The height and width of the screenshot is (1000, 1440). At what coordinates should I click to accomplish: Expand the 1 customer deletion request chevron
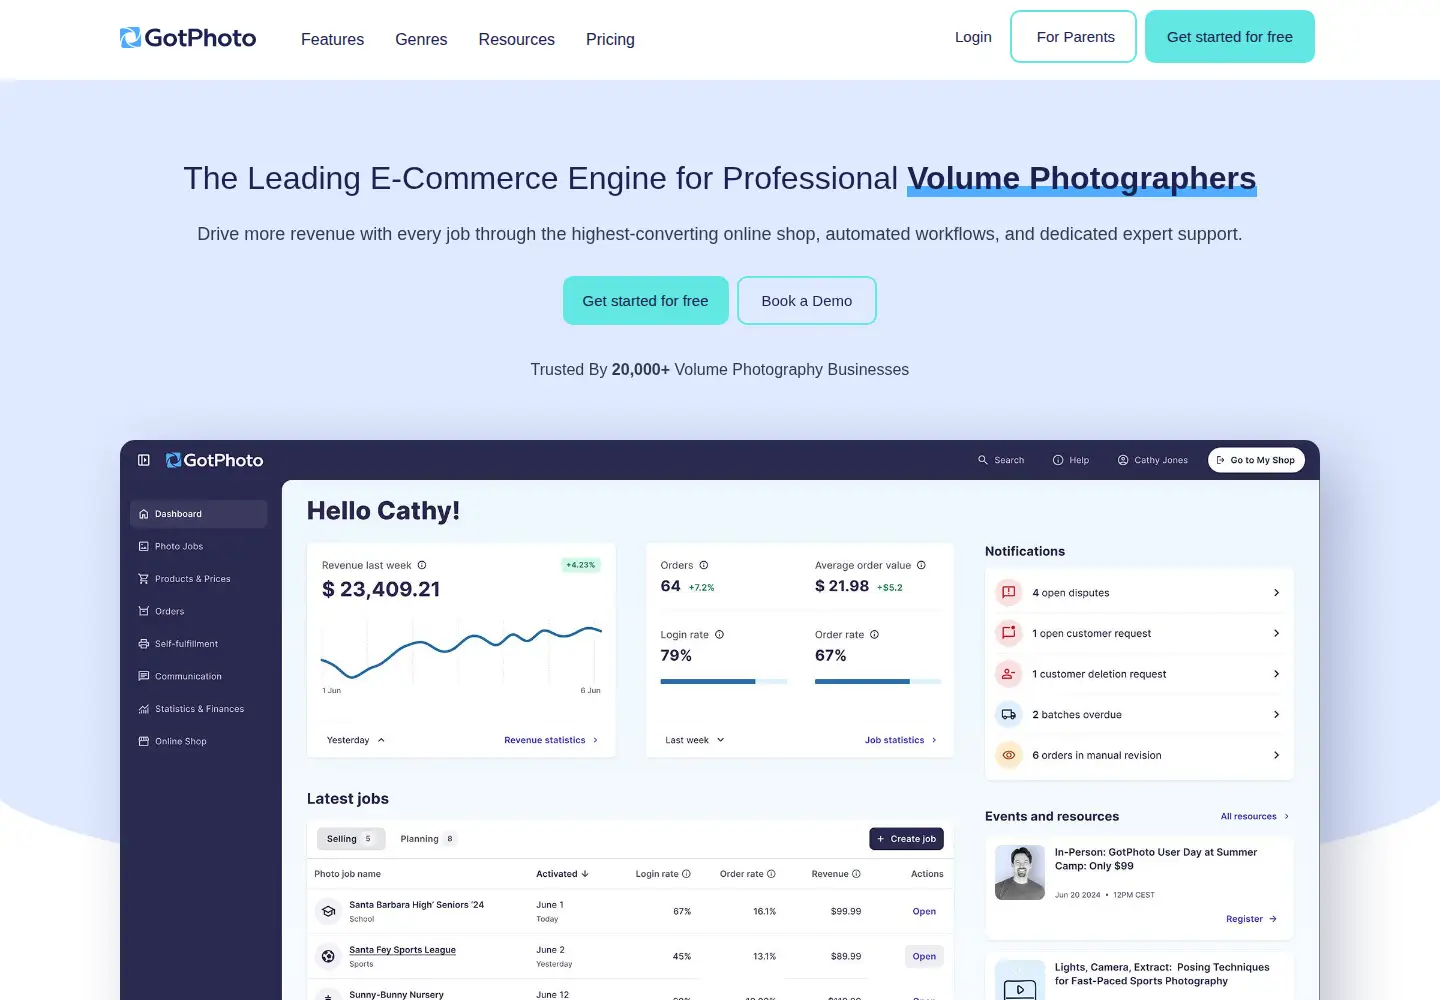pos(1276,674)
